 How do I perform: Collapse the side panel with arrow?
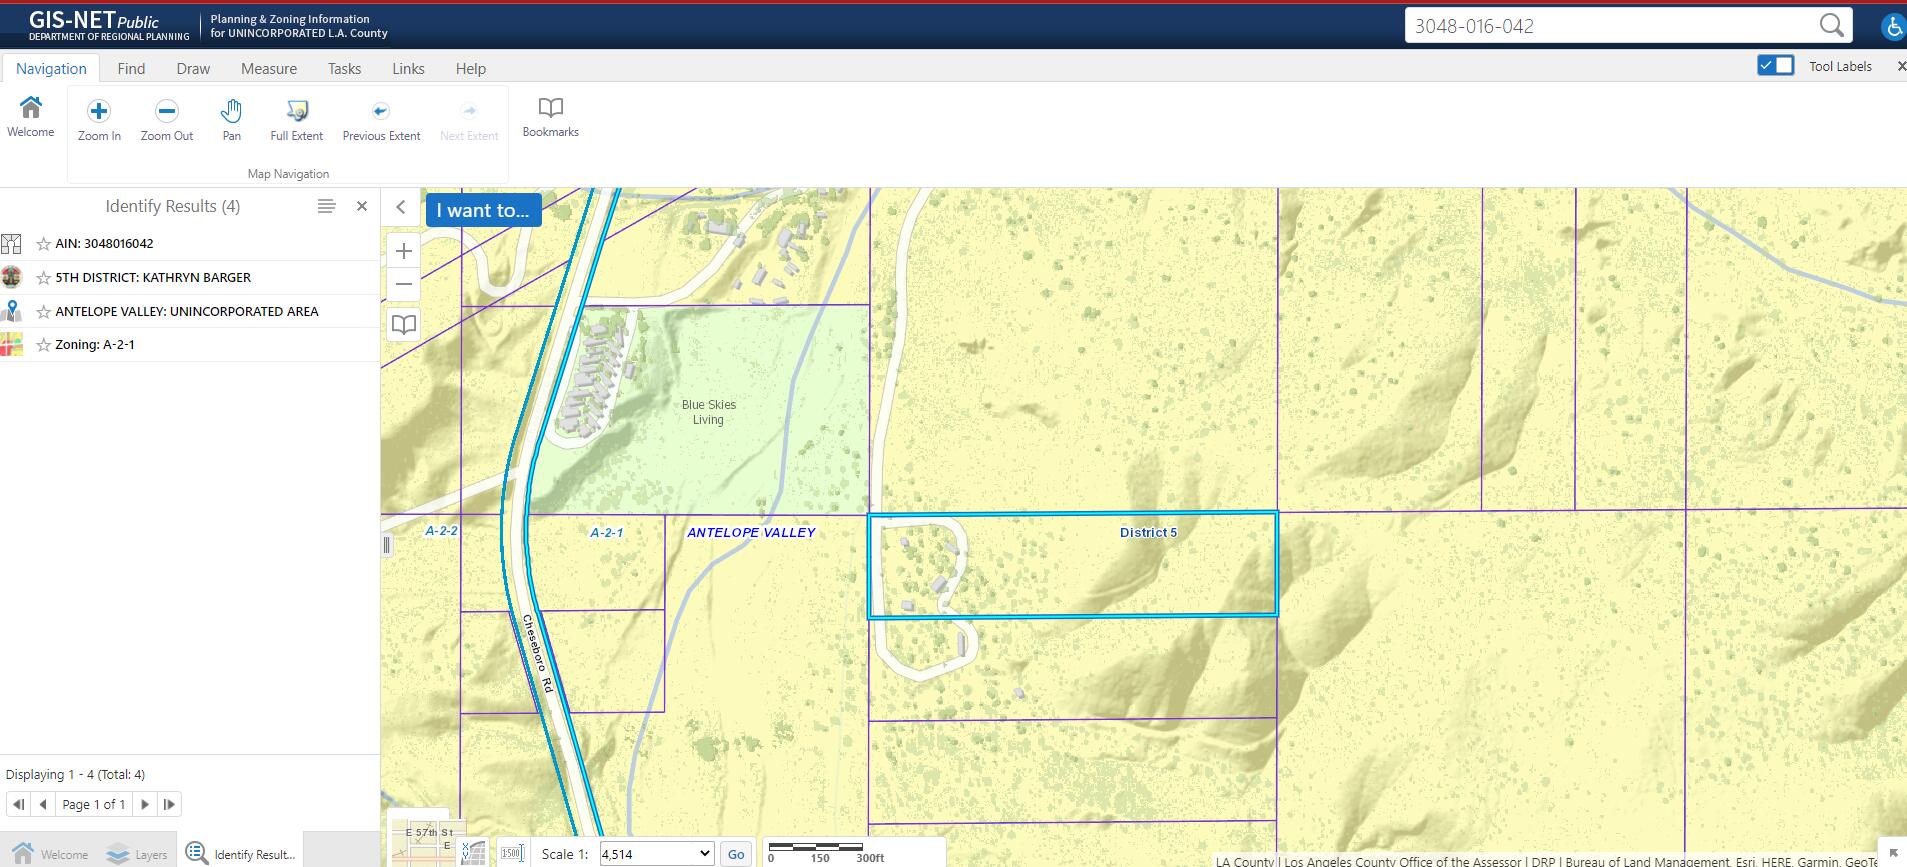[x=401, y=207]
